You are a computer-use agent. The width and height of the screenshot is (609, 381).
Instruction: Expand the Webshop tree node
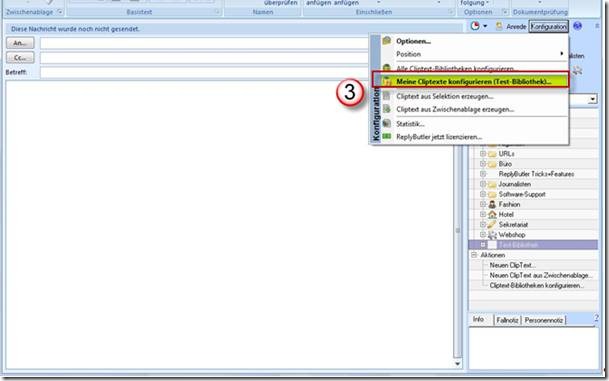click(x=483, y=235)
